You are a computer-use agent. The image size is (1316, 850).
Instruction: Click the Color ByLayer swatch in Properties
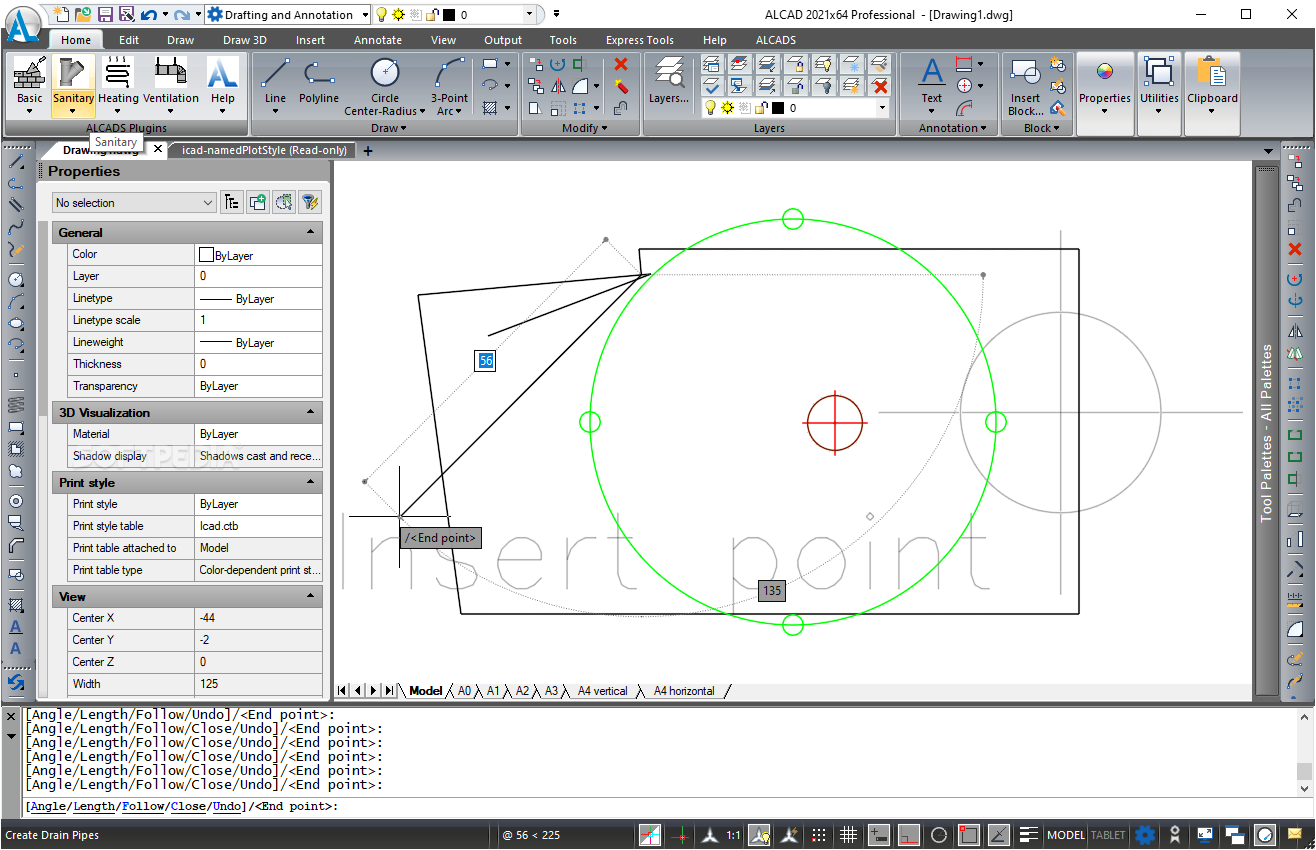coord(207,255)
